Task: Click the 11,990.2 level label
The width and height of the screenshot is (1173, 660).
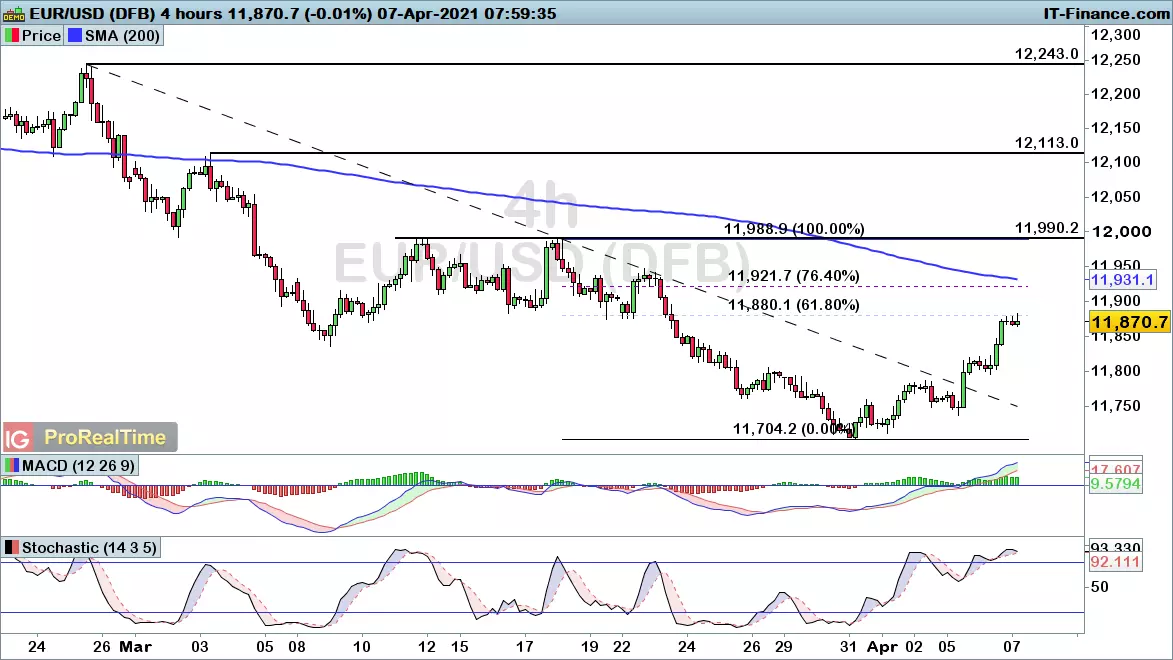Action: (x=1047, y=228)
